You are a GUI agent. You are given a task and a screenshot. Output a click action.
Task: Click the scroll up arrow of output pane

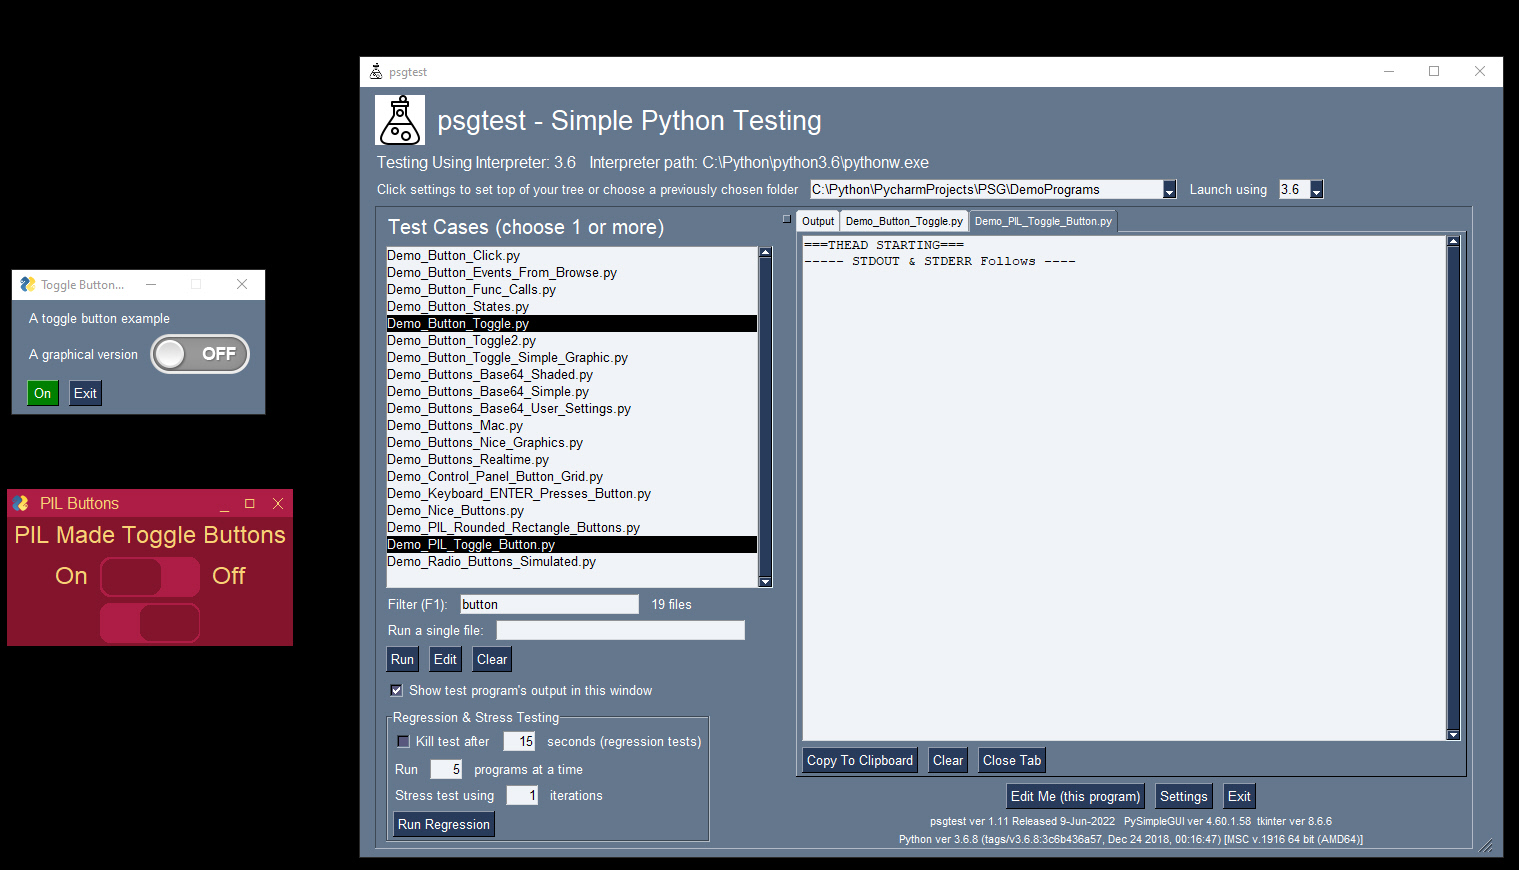tap(1453, 242)
